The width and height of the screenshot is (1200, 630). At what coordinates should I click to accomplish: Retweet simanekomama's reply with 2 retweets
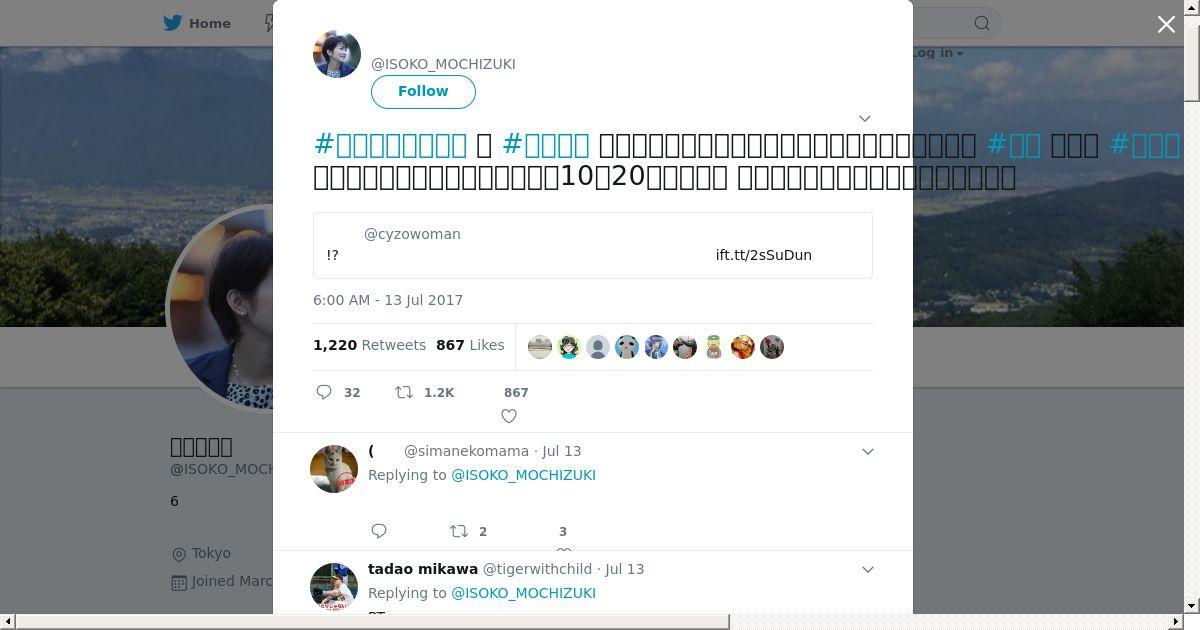pyautogui.click(x=459, y=531)
